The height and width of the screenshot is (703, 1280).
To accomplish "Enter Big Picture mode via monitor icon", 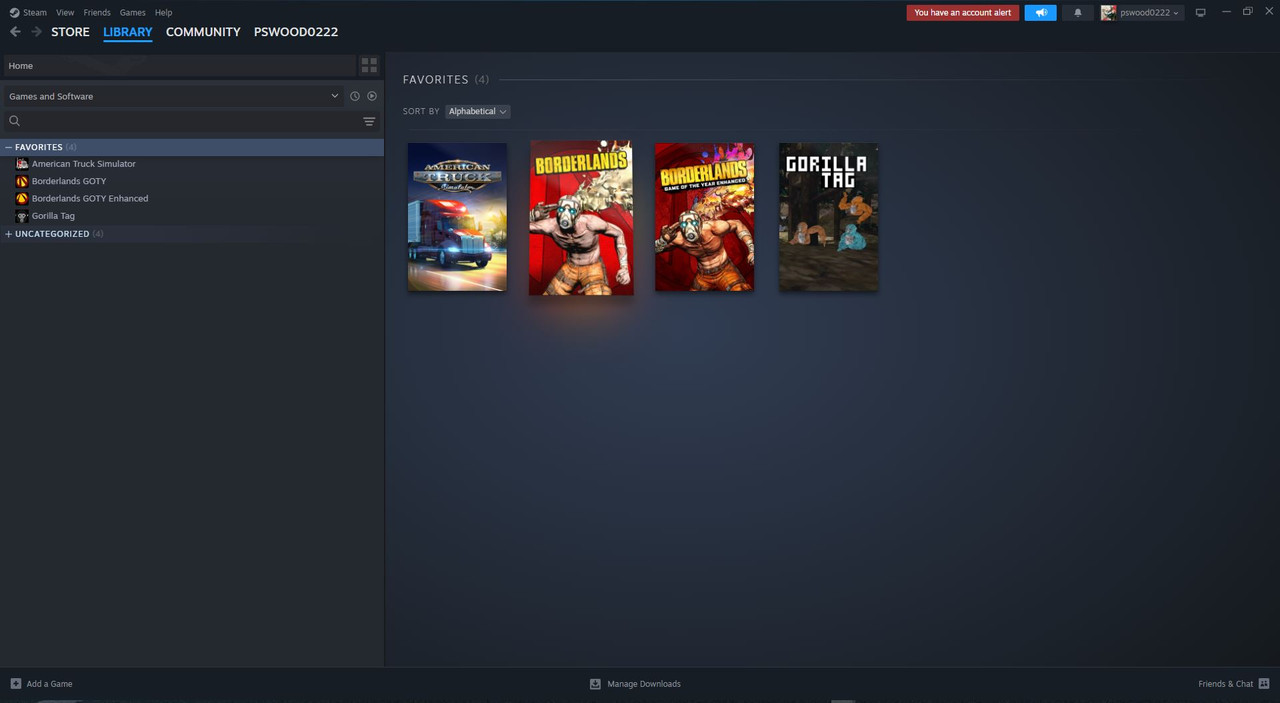I will [1201, 13].
